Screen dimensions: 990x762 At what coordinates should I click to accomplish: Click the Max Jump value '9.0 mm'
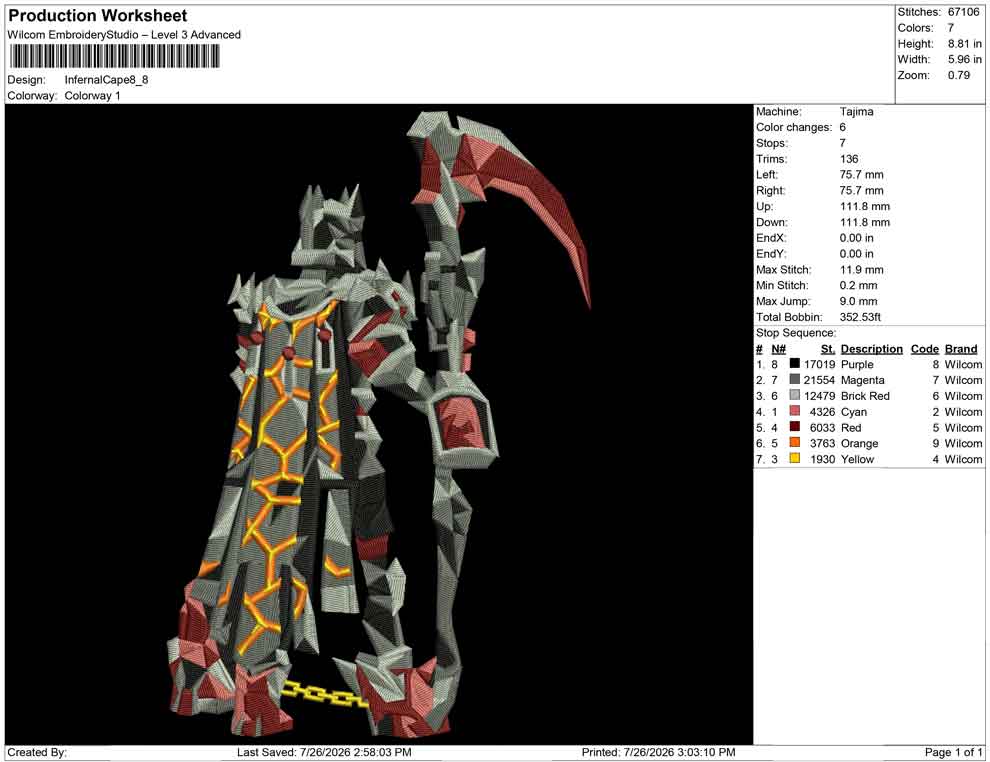[x=858, y=301]
